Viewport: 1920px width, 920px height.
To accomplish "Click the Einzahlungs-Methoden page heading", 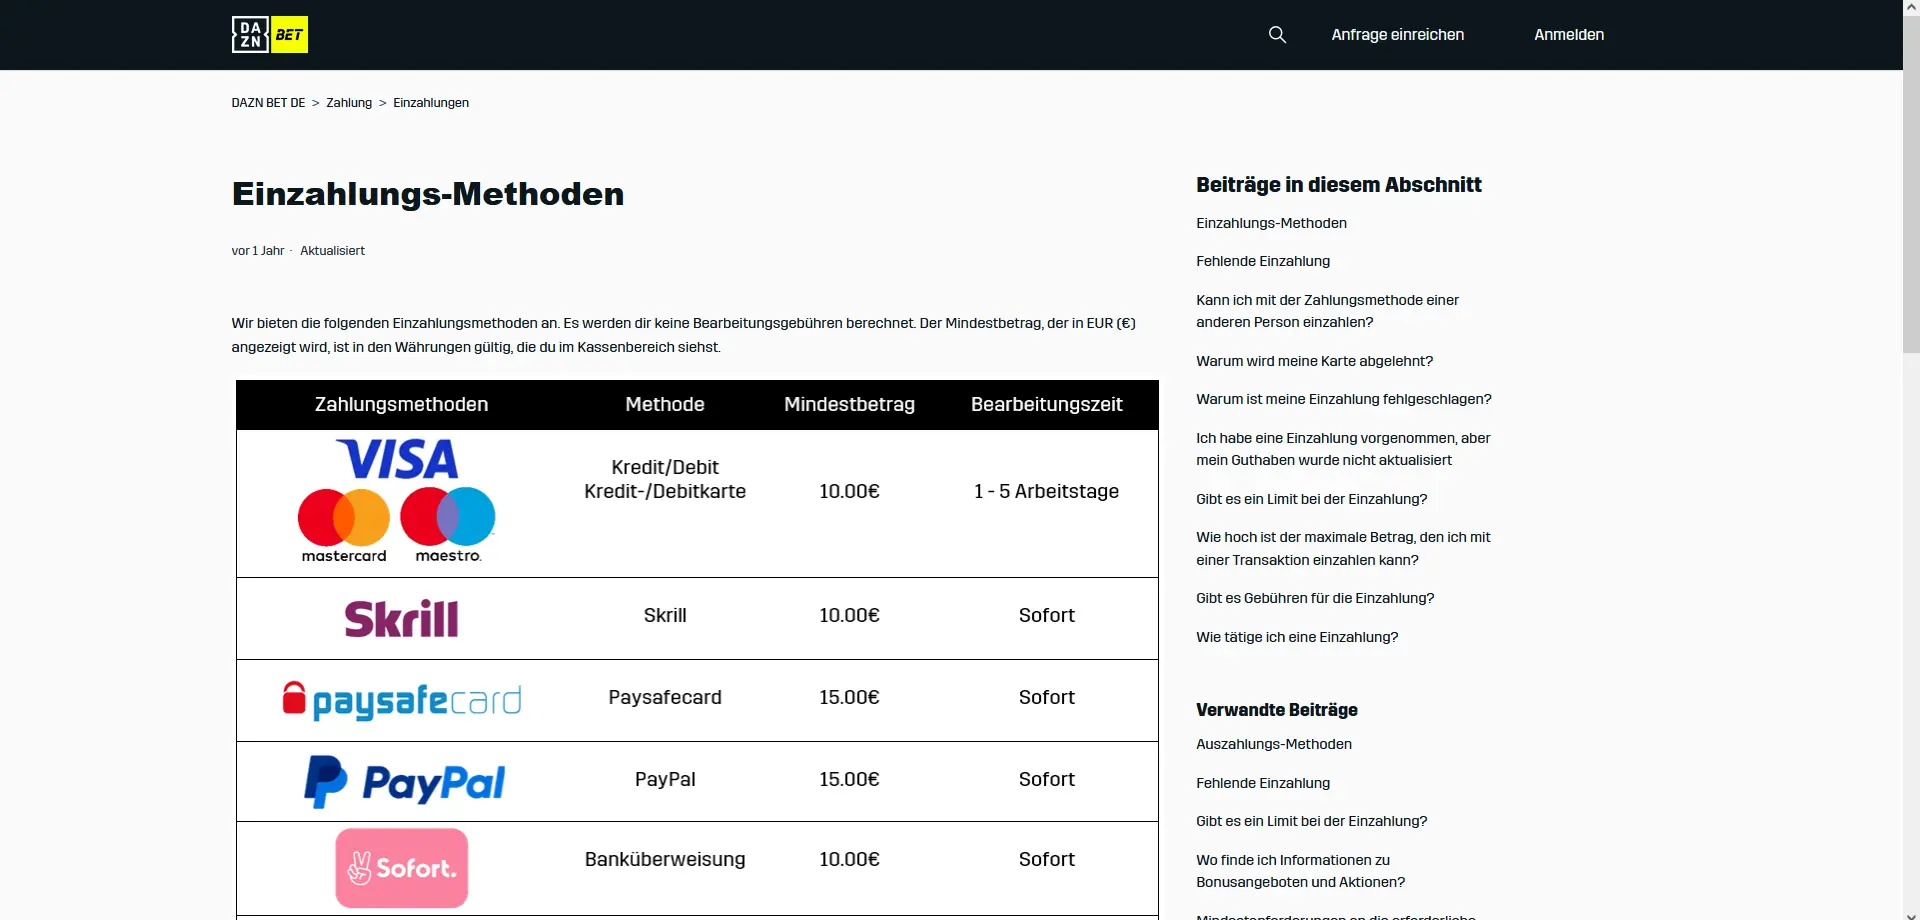I will pos(428,194).
